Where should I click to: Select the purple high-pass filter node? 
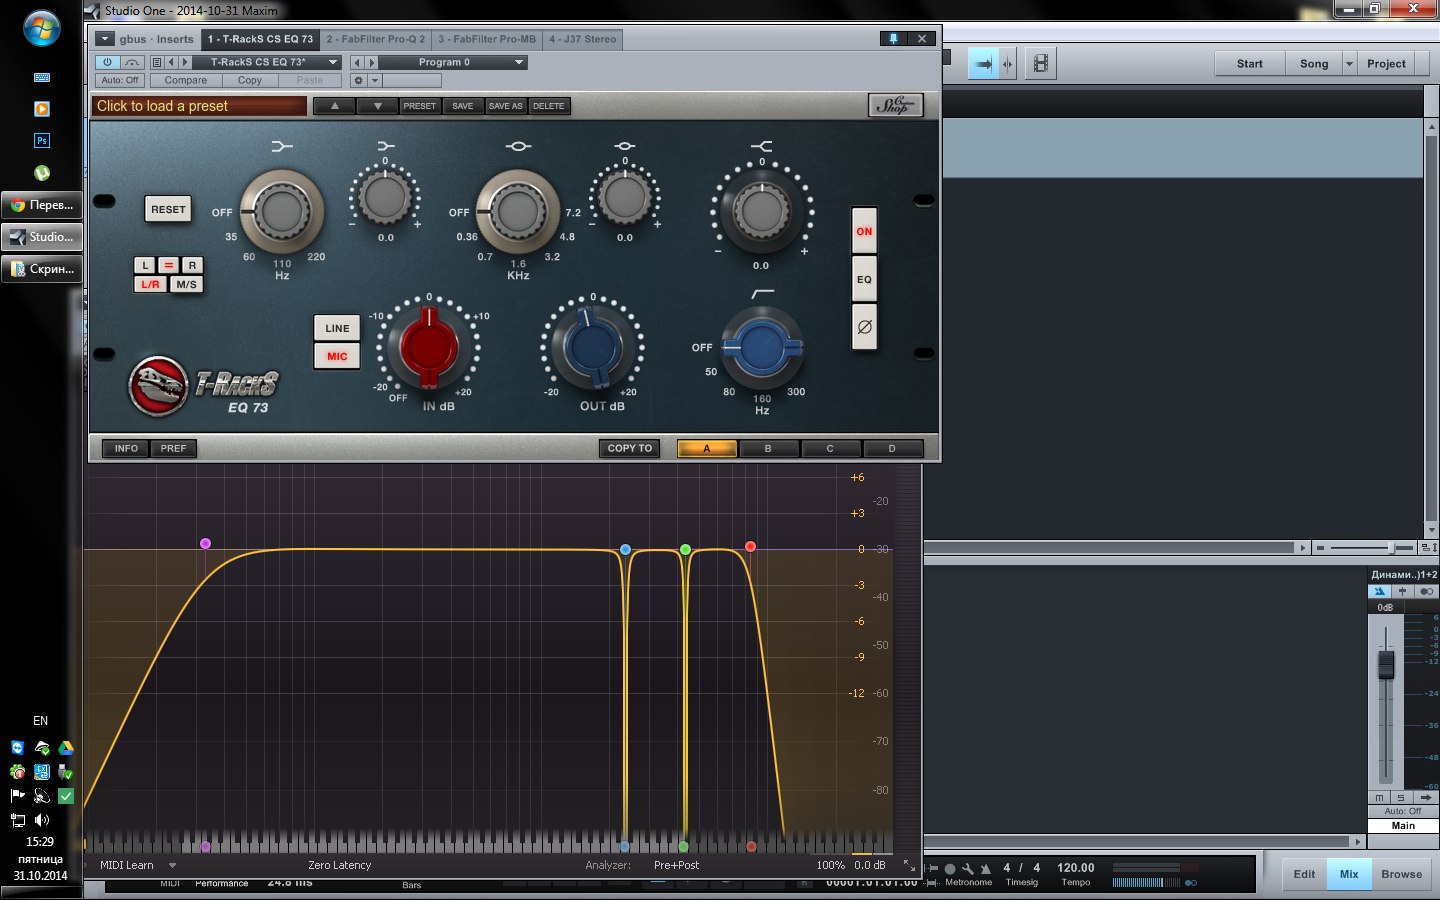(x=205, y=543)
